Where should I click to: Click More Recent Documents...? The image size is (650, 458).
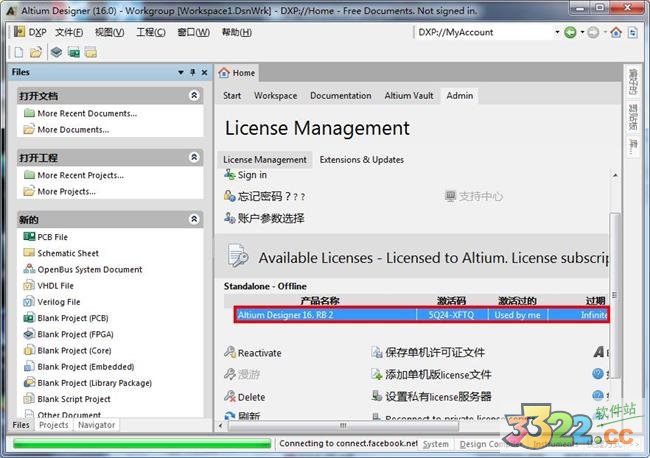point(81,113)
